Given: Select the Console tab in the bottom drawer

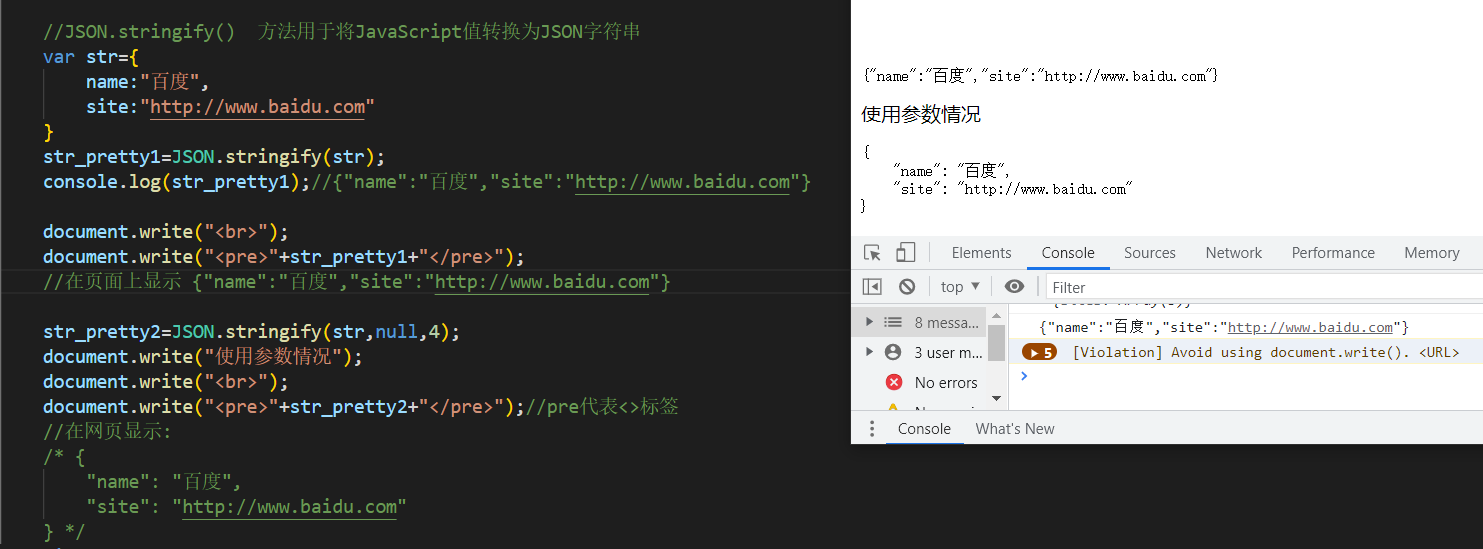Looking at the screenshot, I should (x=924, y=428).
